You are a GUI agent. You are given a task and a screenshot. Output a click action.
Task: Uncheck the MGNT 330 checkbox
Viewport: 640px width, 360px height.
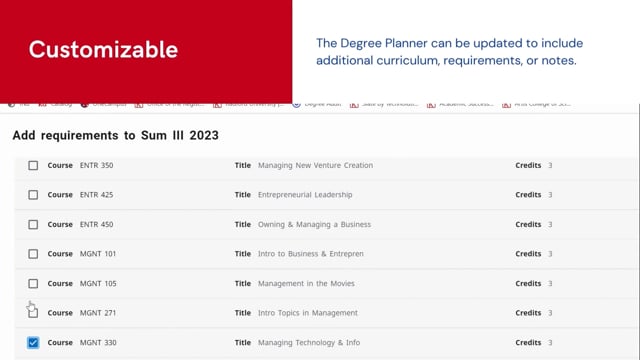click(x=33, y=342)
